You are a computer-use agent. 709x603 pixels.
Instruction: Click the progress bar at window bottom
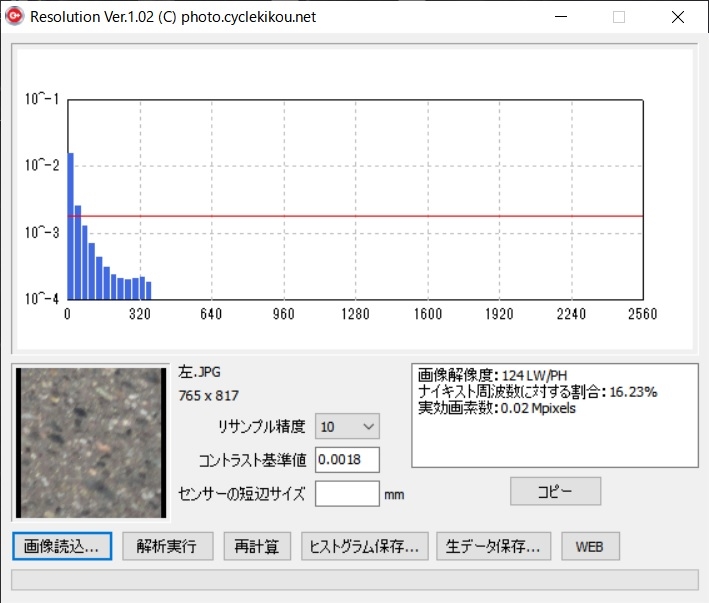(355, 580)
